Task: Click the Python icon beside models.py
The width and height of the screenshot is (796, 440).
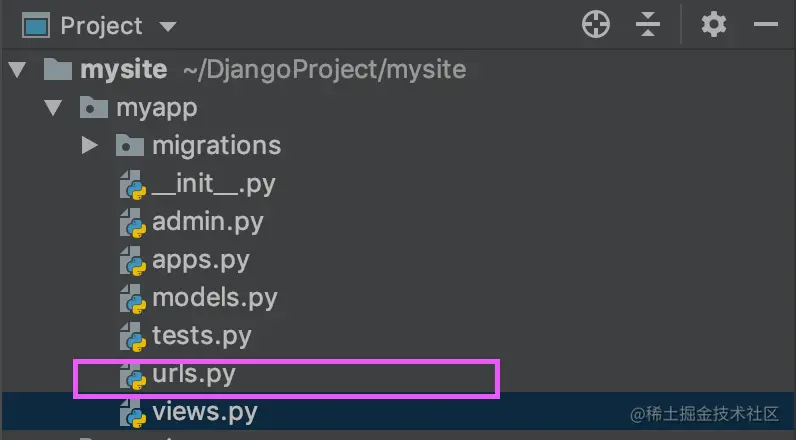Action: pyautogui.click(x=133, y=299)
